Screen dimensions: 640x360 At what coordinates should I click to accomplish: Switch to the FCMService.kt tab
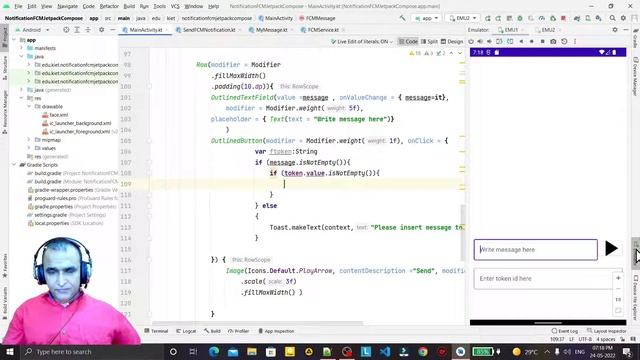(x=322, y=30)
